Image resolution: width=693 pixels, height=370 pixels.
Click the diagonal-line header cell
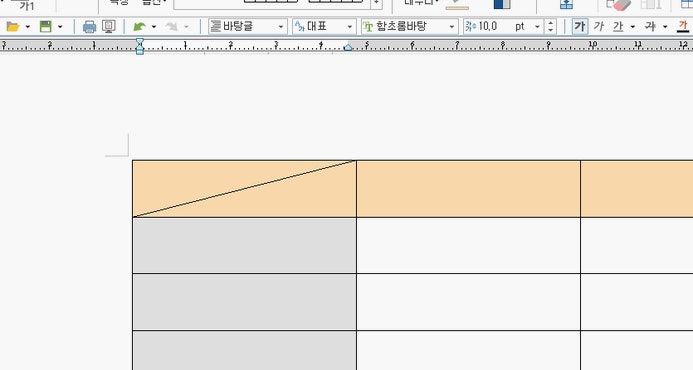click(244, 189)
